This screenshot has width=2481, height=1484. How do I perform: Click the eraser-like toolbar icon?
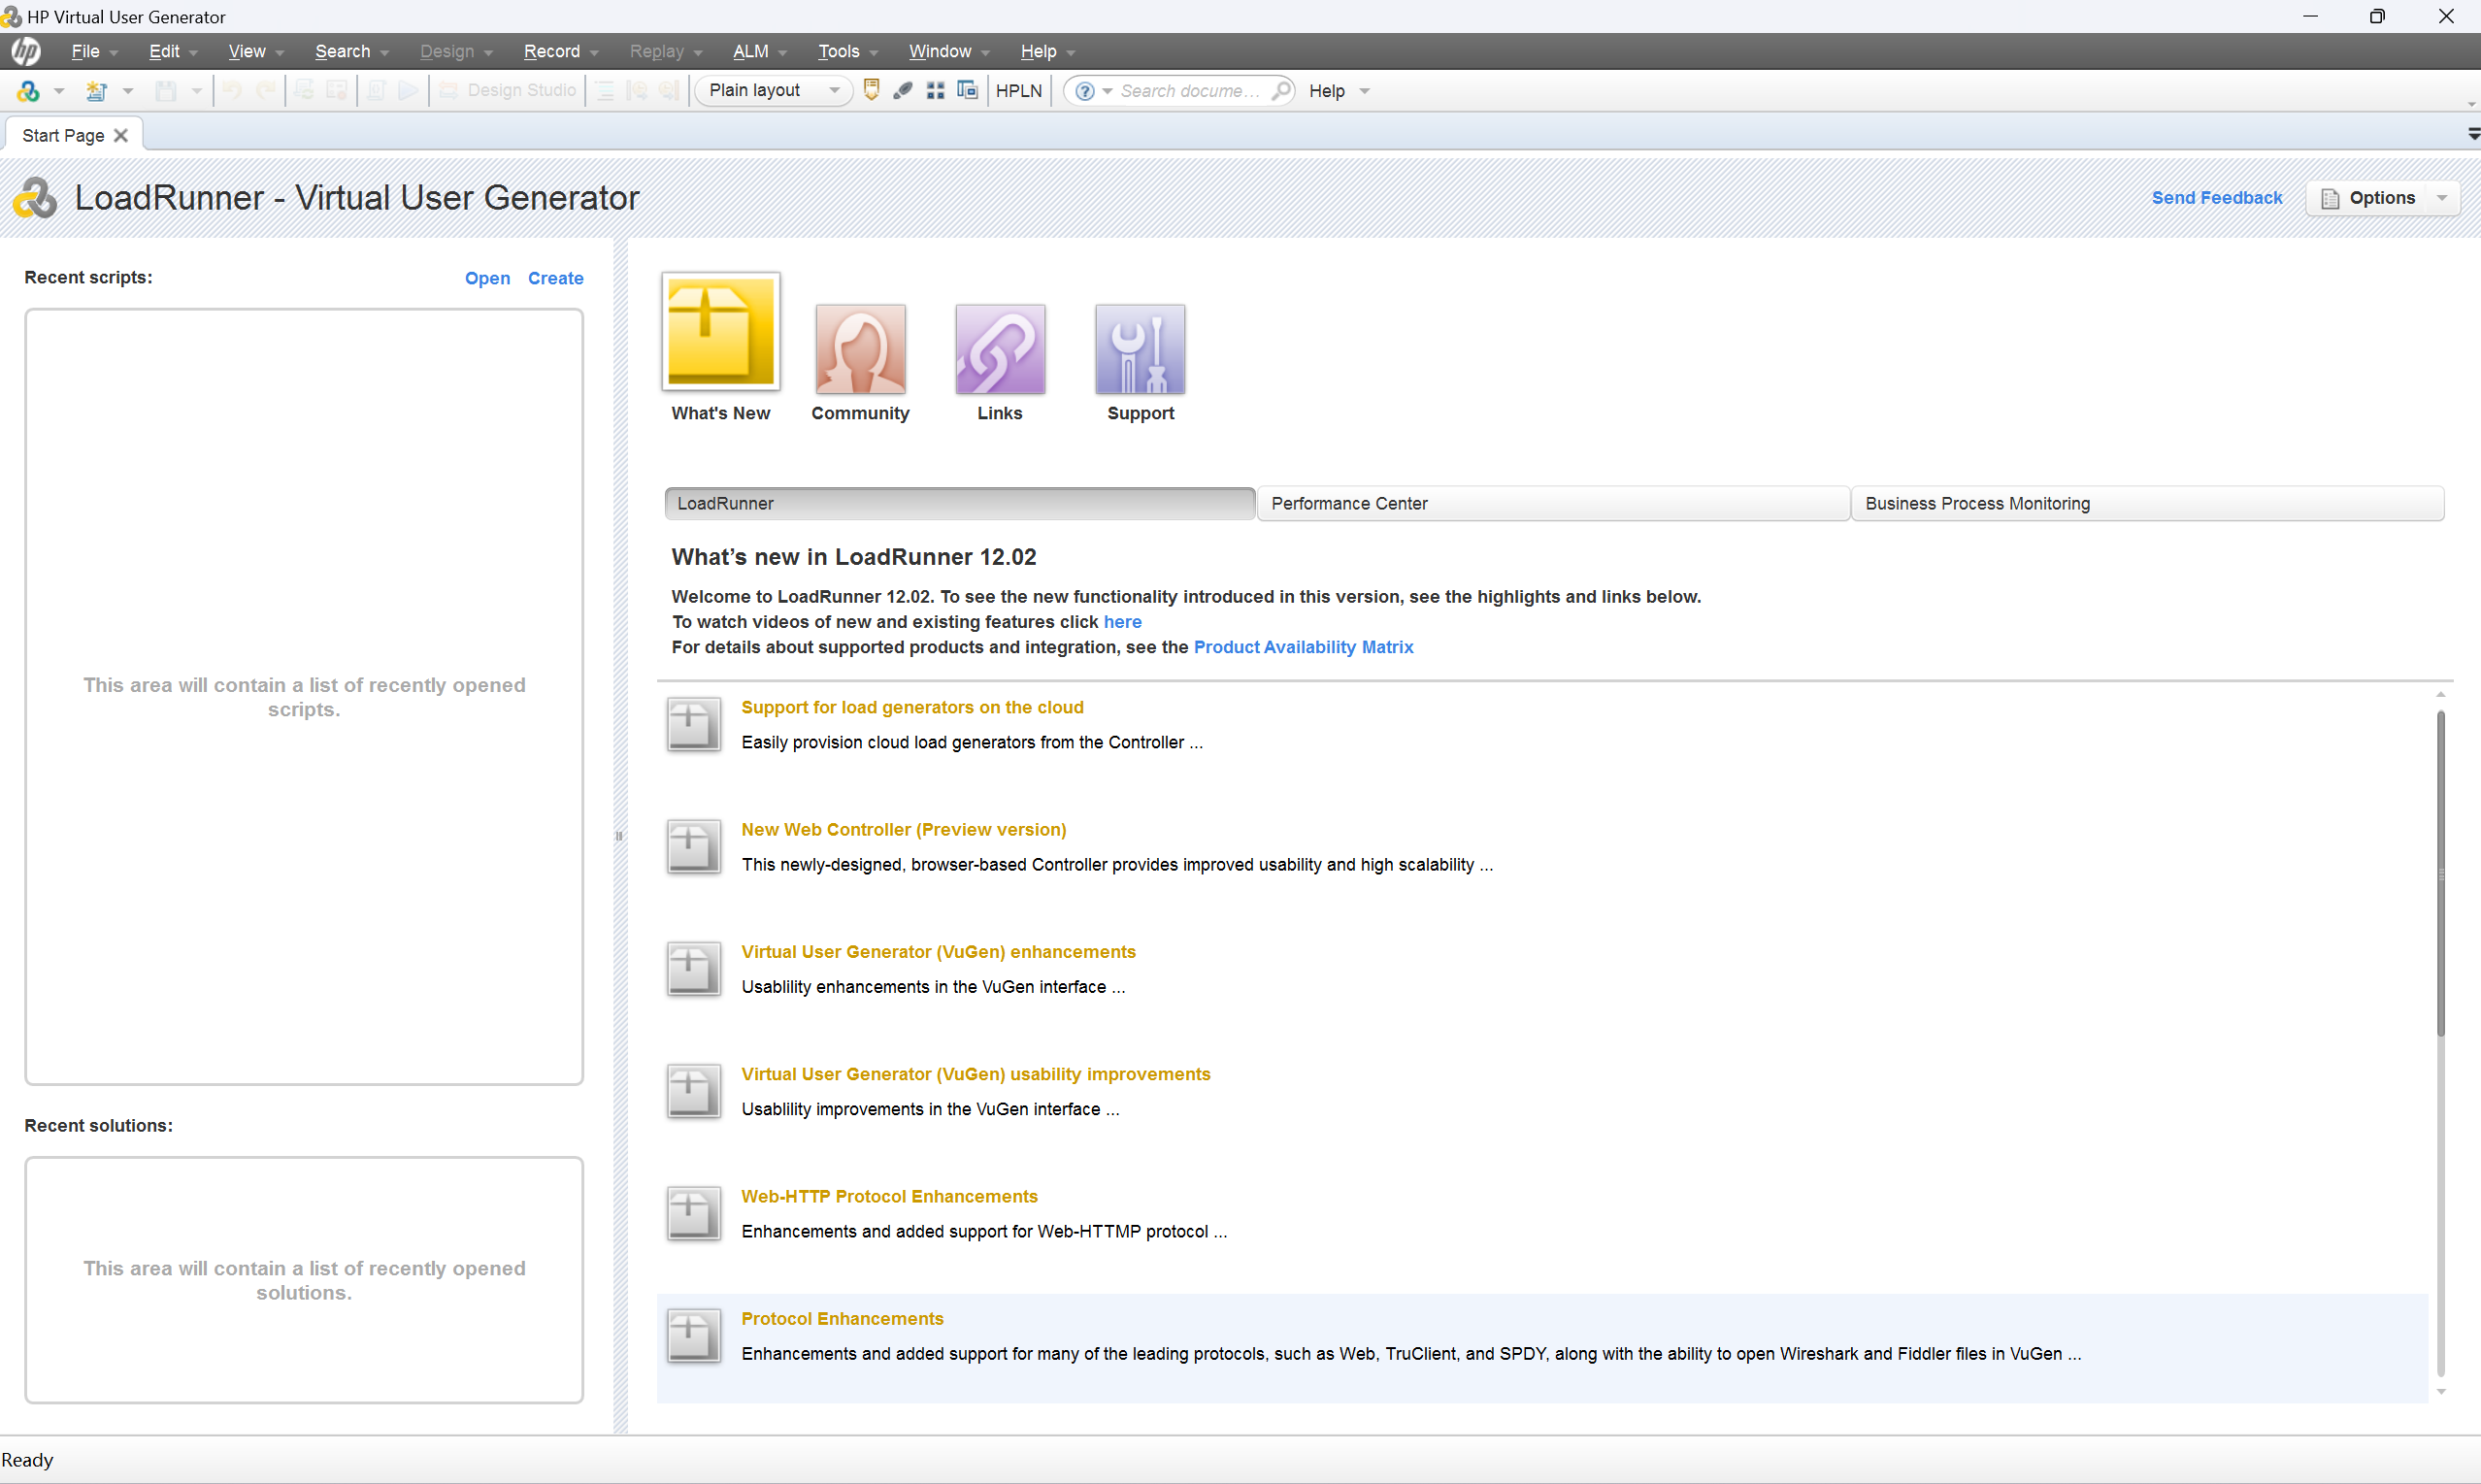click(903, 91)
